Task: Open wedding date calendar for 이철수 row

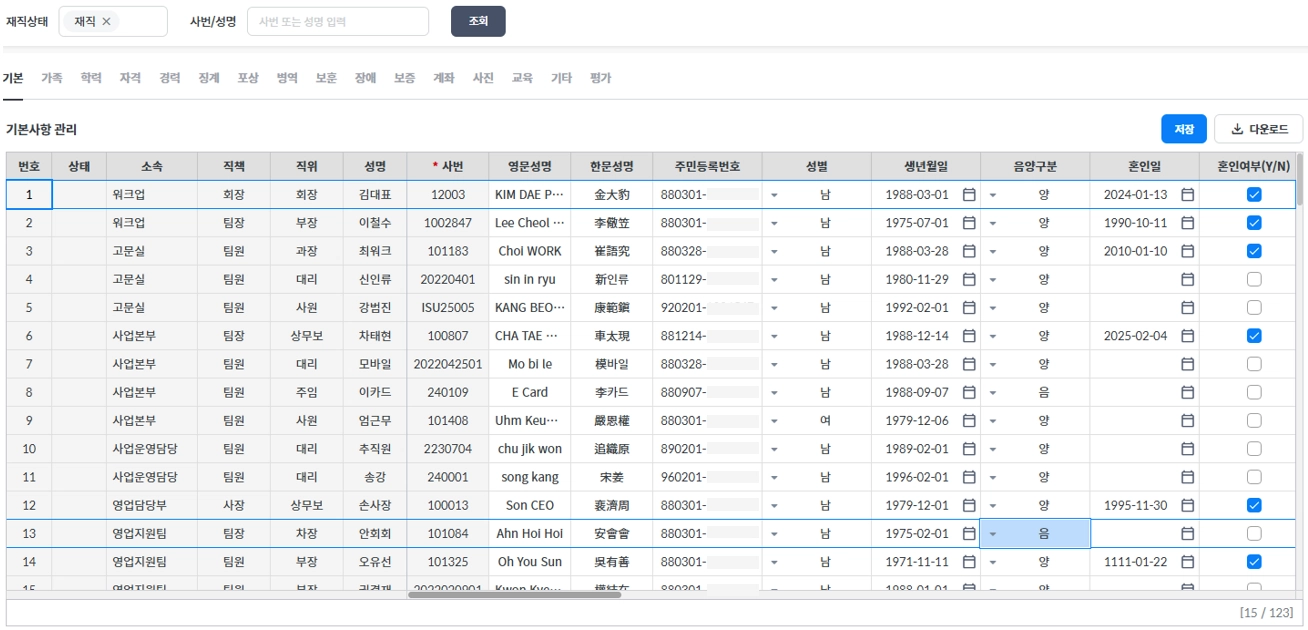Action: coord(1188,223)
